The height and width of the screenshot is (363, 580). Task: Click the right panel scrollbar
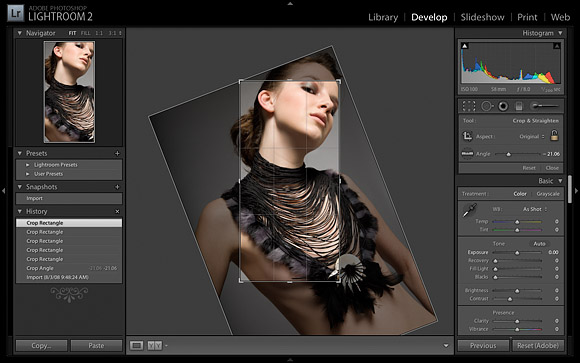[x=570, y=189]
